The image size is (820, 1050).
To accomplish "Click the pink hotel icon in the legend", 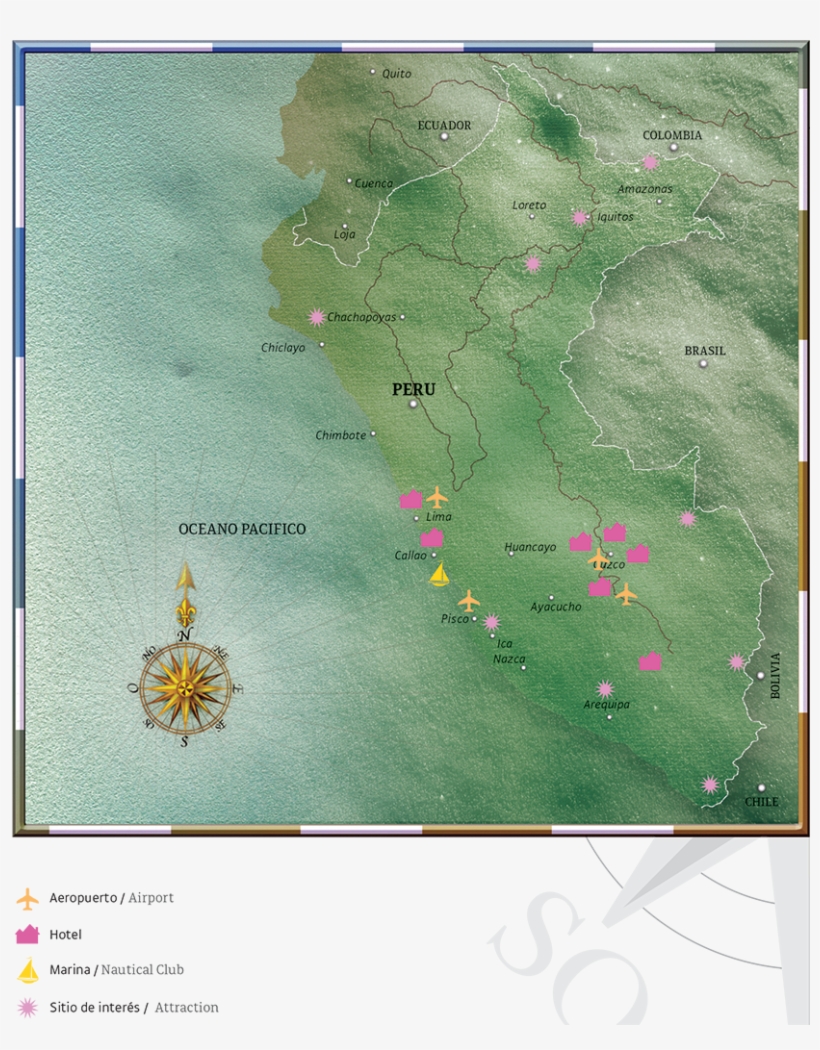I will pyautogui.click(x=27, y=934).
